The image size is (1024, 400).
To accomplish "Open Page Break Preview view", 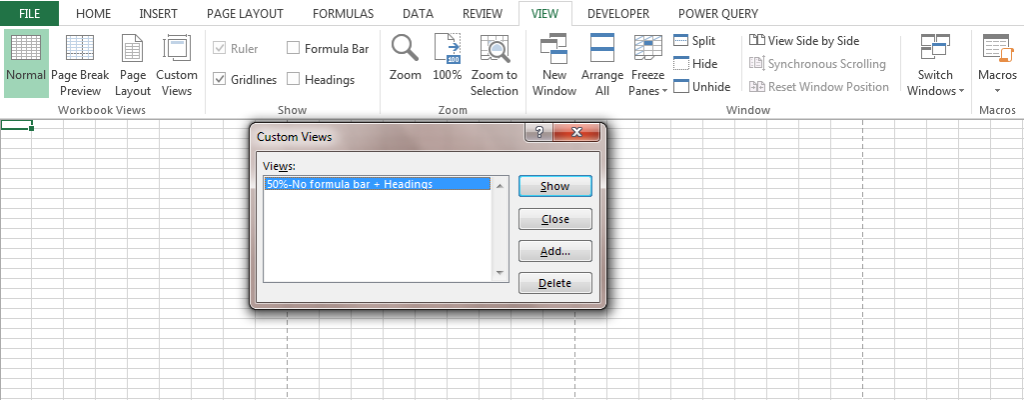I will point(80,63).
